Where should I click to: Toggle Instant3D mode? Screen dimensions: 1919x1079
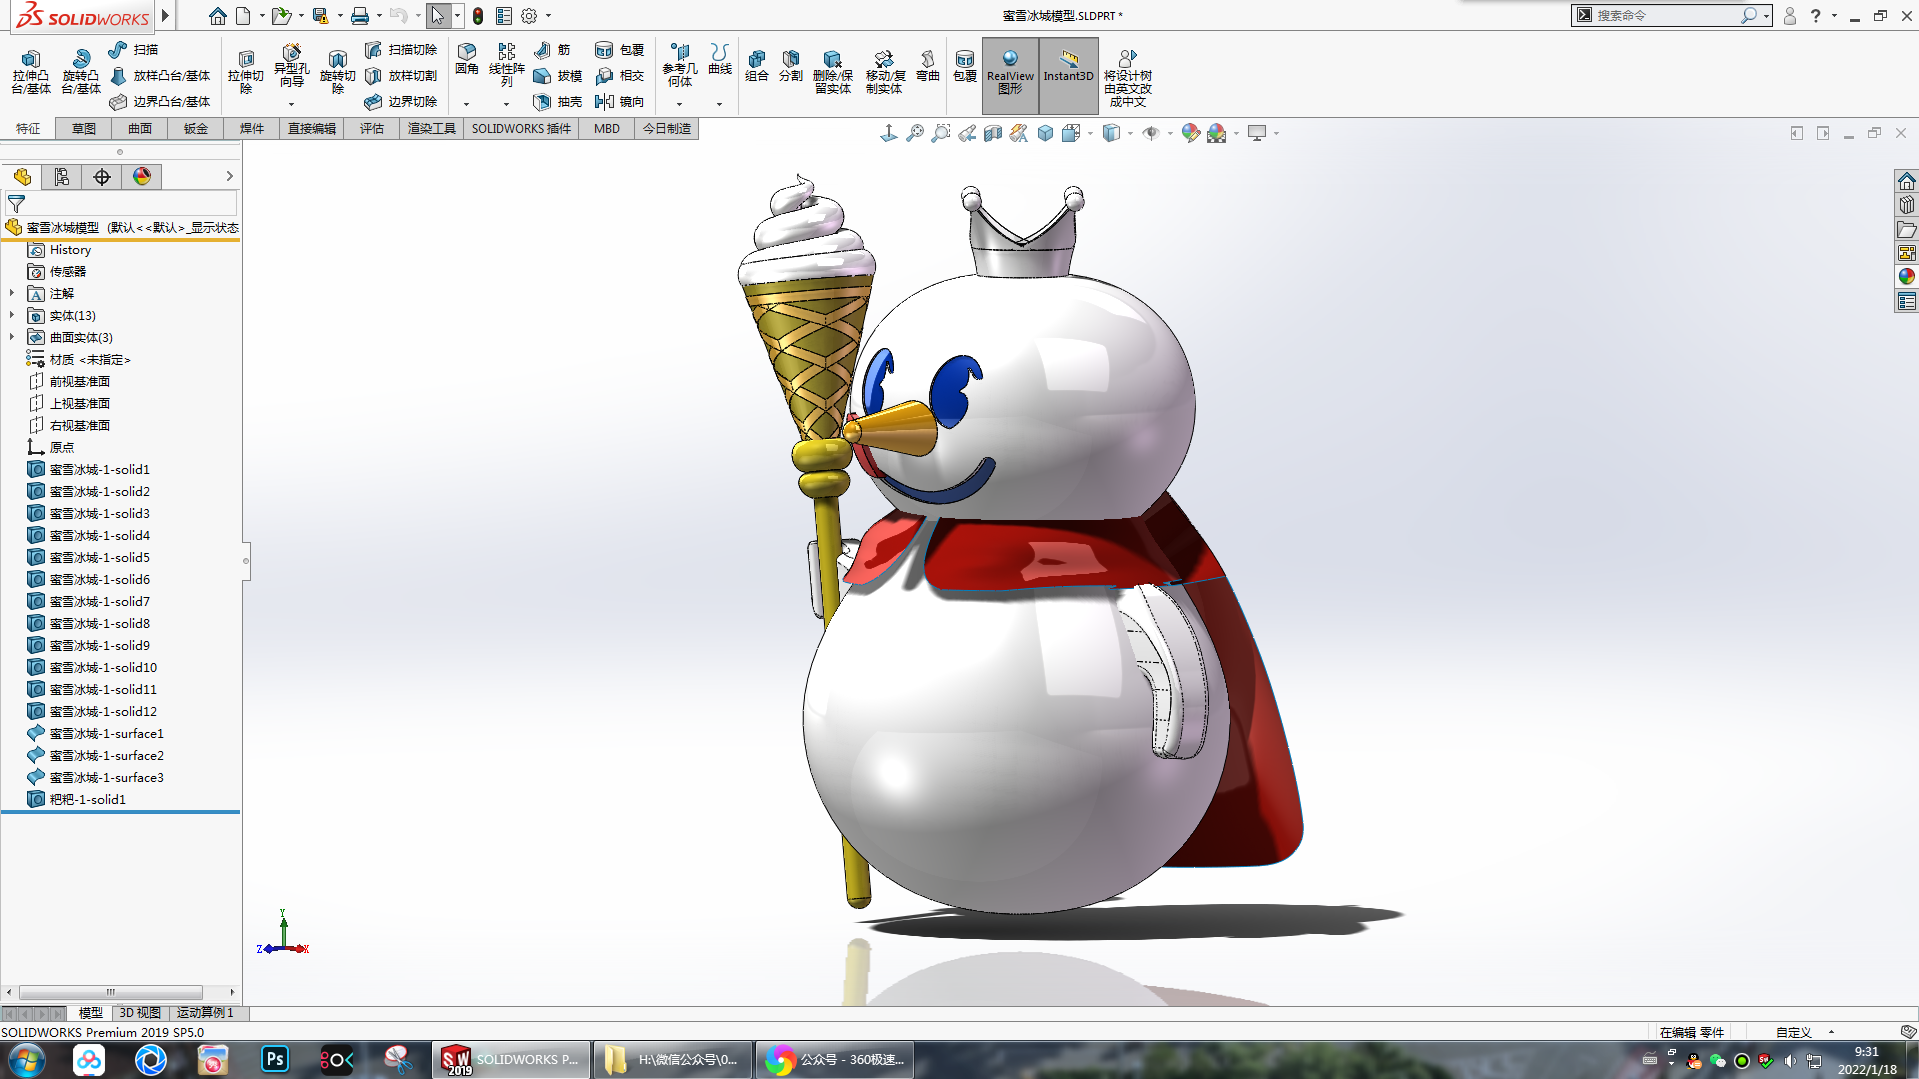1069,74
